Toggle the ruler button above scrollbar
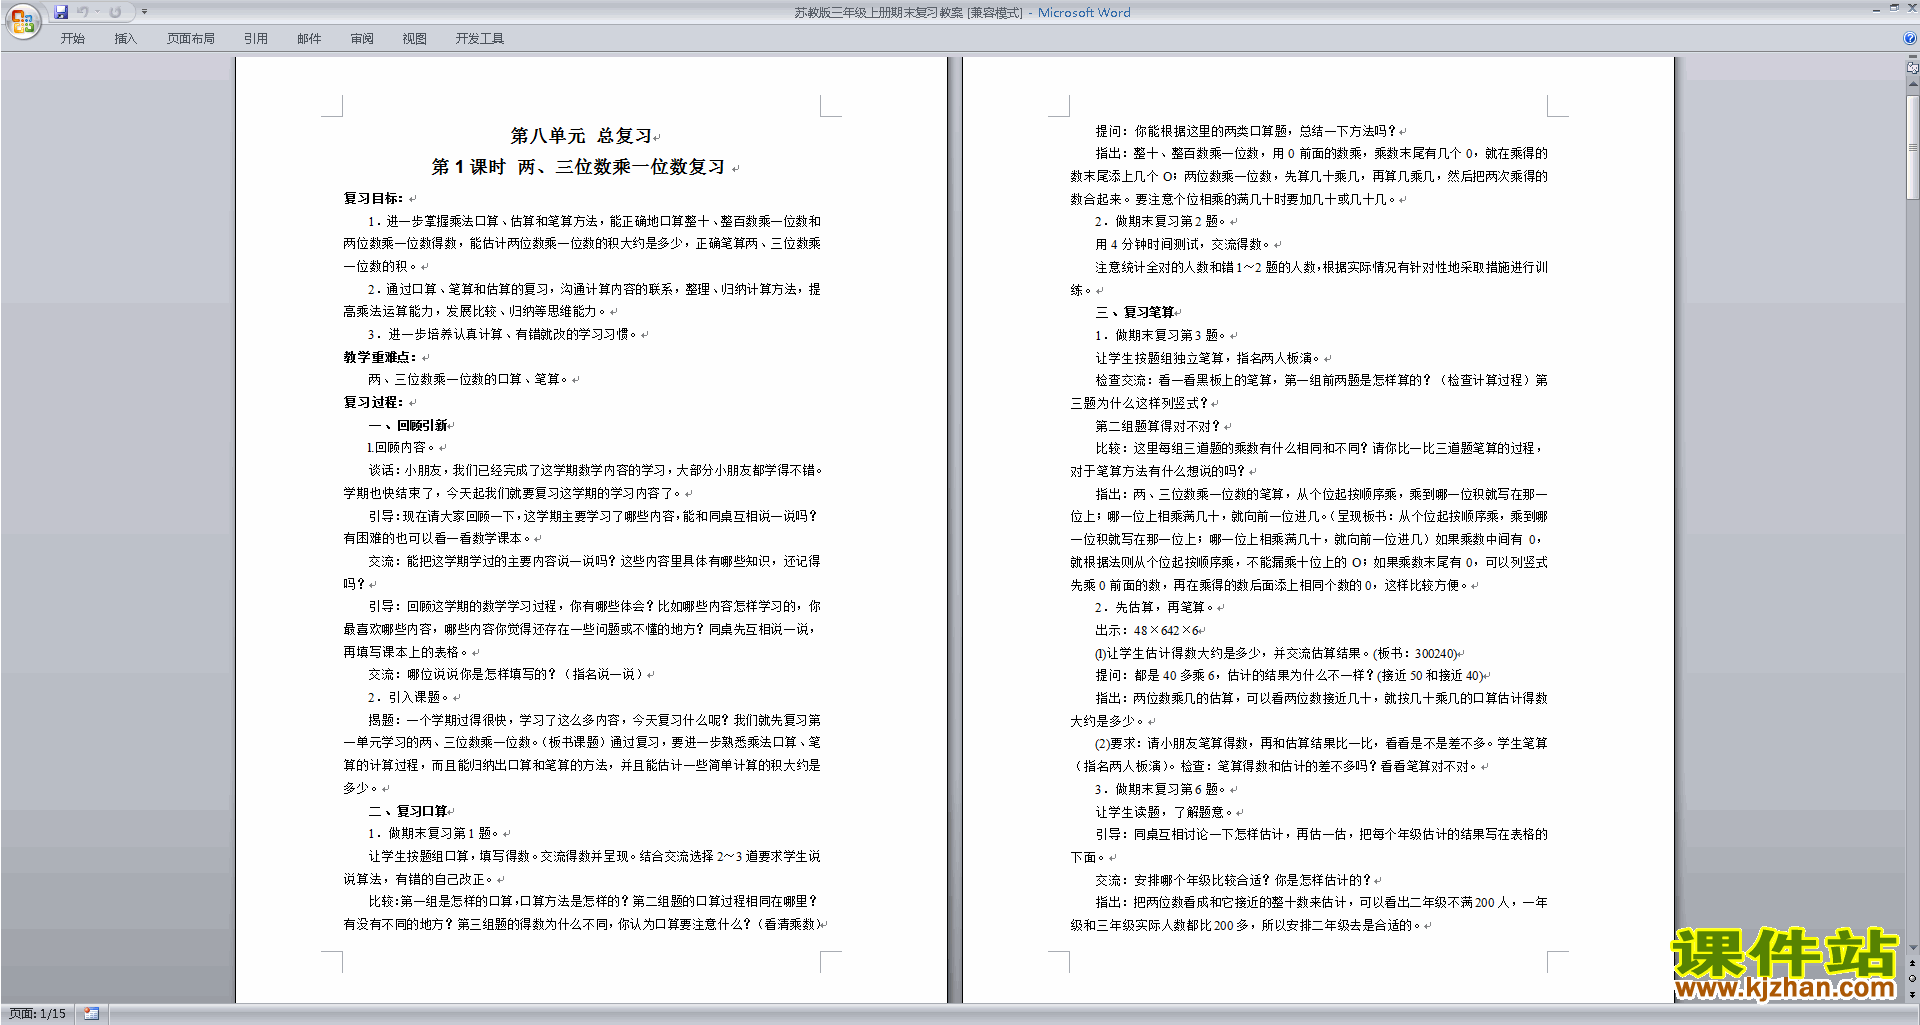This screenshot has height=1025, width=1920. 1912,68
